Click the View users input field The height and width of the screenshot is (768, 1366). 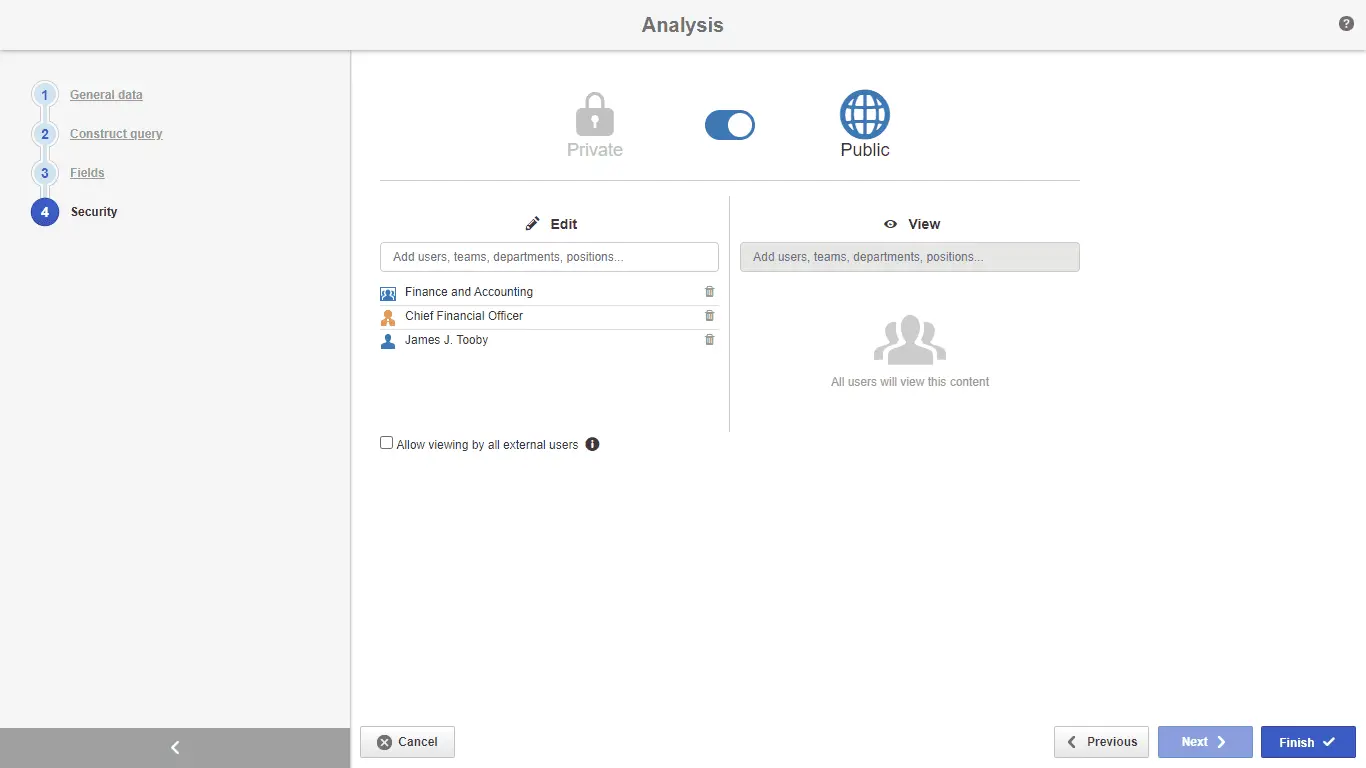(909, 257)
